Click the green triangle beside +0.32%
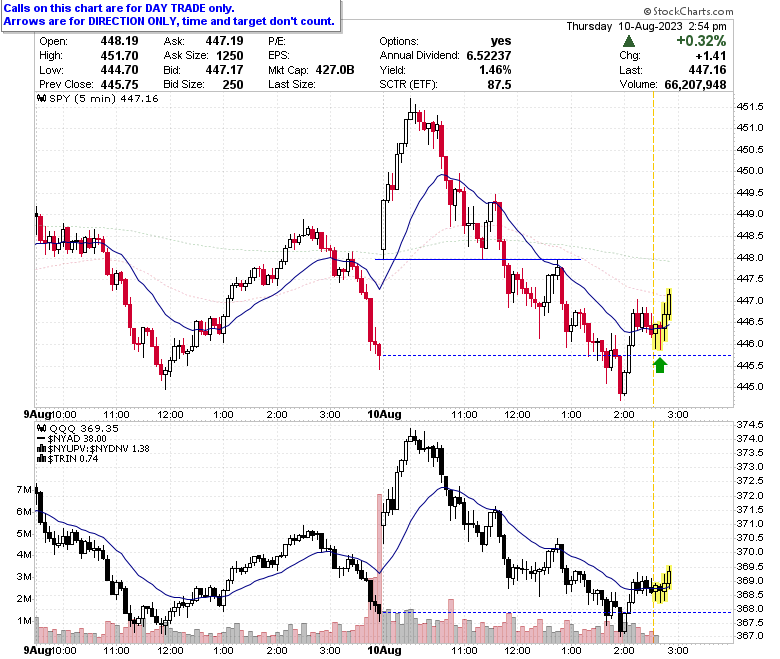The image size is (780, 659). [x=629, y=41]
